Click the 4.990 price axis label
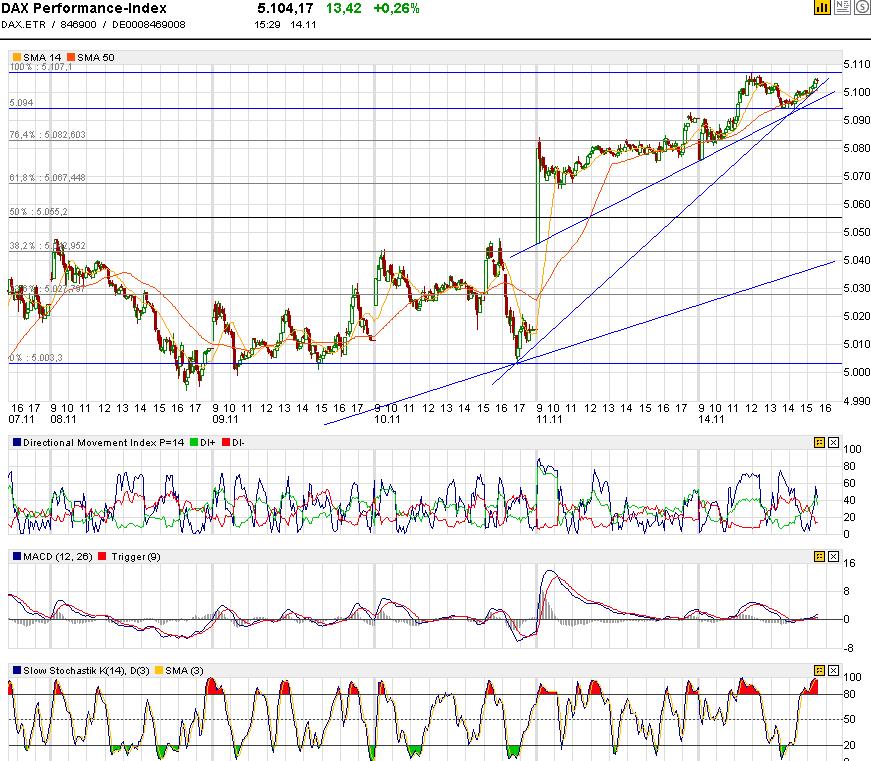Image resolution: width=871 pixels, height=761 pixels. [x=856, y=400]
